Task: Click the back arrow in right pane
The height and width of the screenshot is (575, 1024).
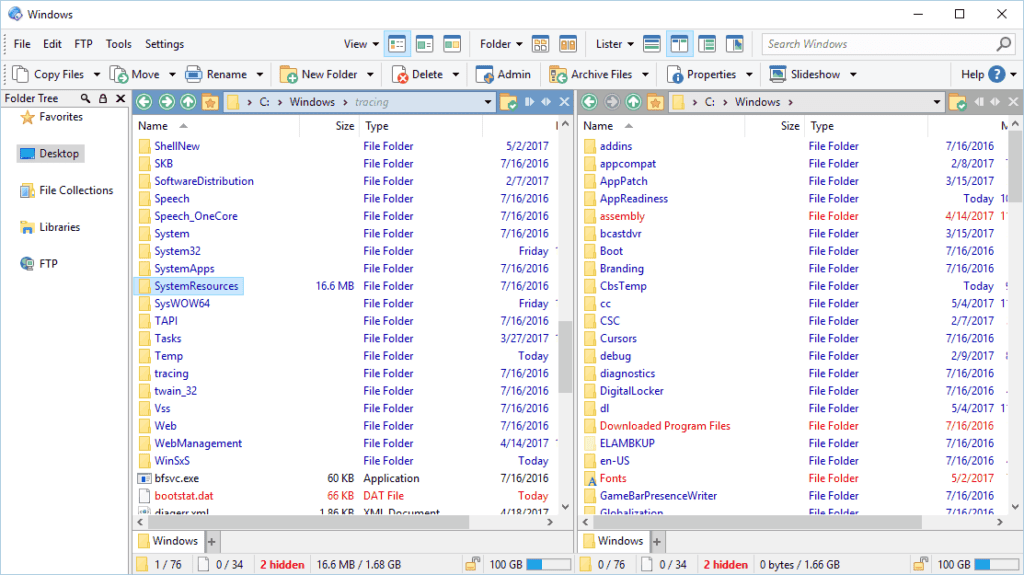Action: click(x=589, y=102)
